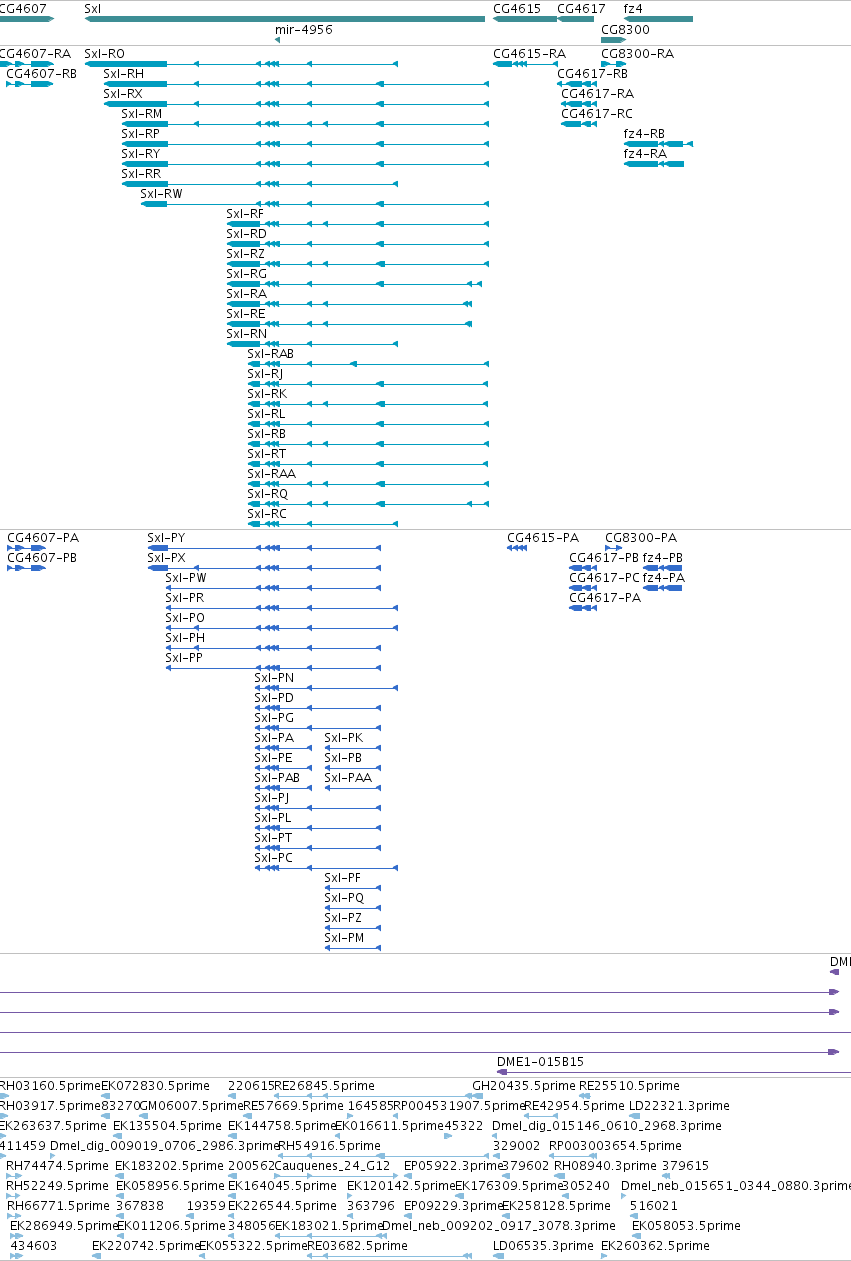Click label EK058053.5prime
851x1261 pixels.
686,1226
